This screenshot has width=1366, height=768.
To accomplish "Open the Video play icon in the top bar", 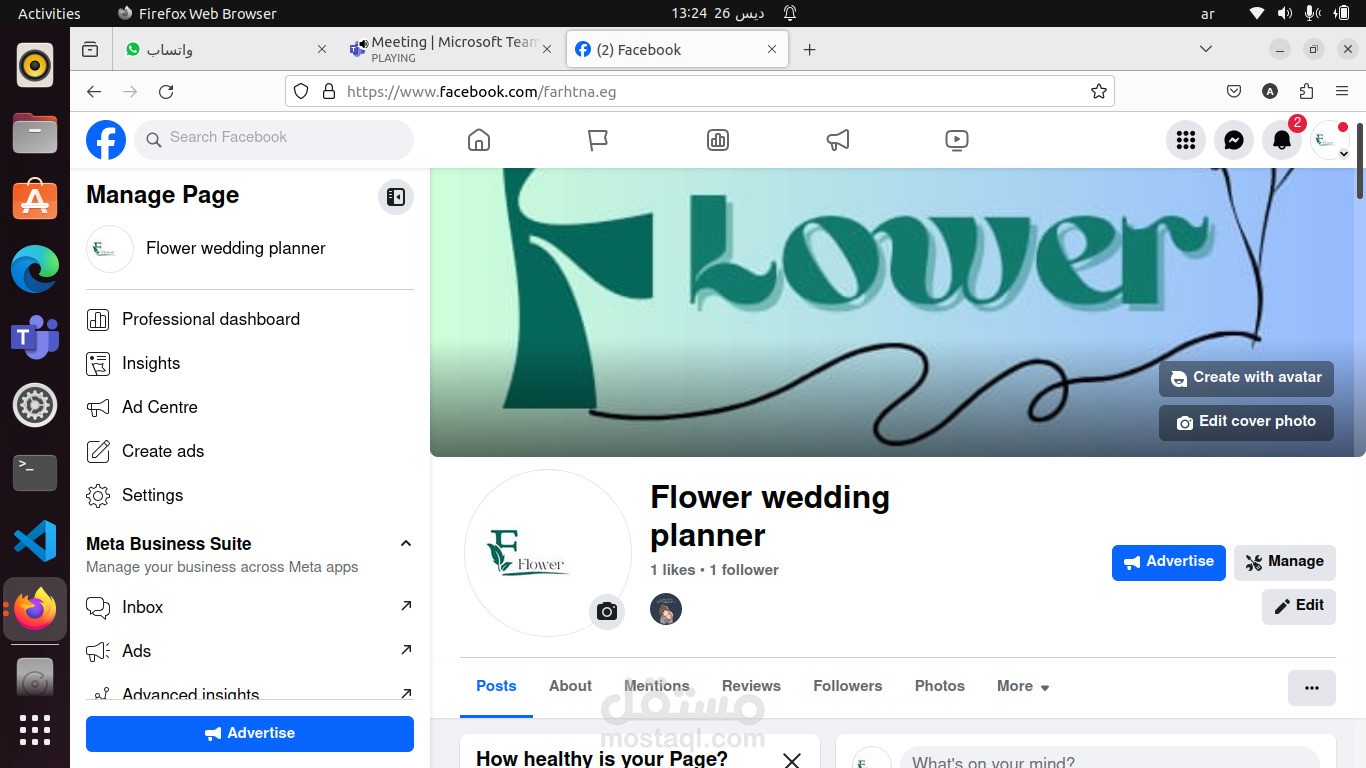I will tap(957, 140).
